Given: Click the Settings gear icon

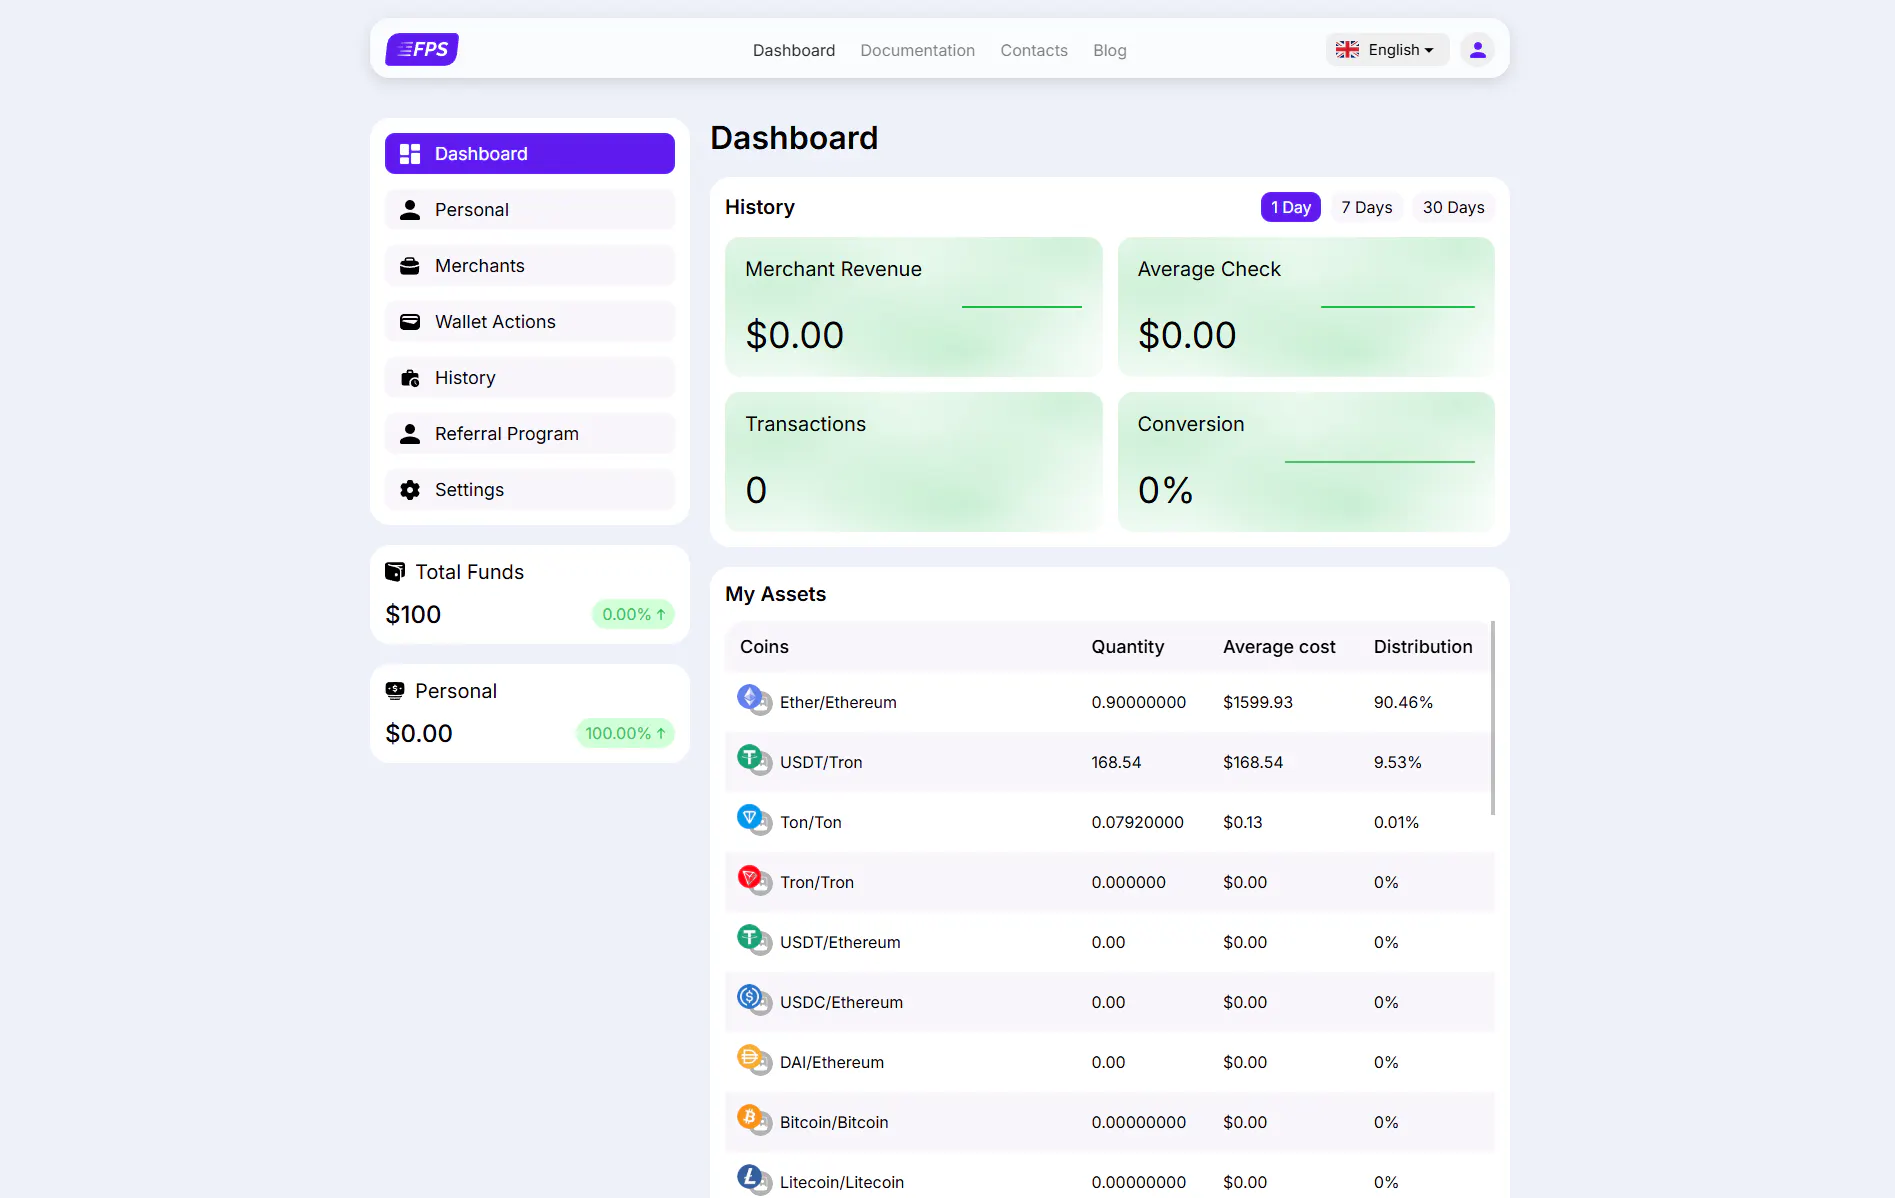Looking at the screenshot, I should [x=410, y=490].
